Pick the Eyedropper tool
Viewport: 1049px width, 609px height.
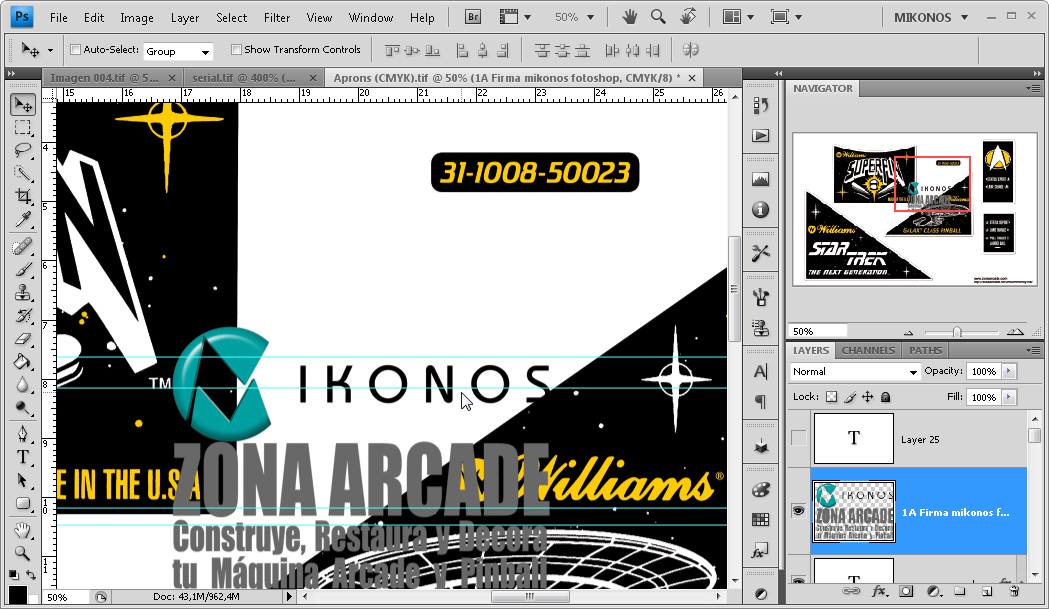22,220
